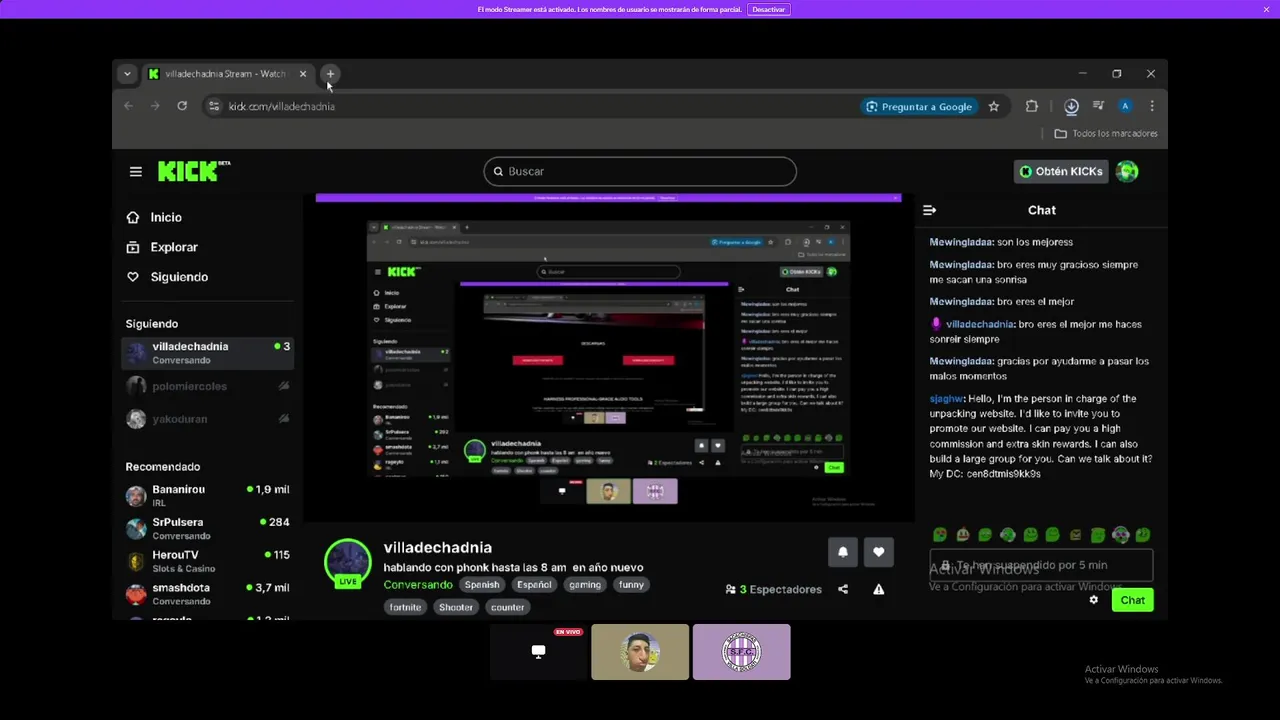Click the first emote in chat row
The image size is (1280, 720).
point(939,535)
